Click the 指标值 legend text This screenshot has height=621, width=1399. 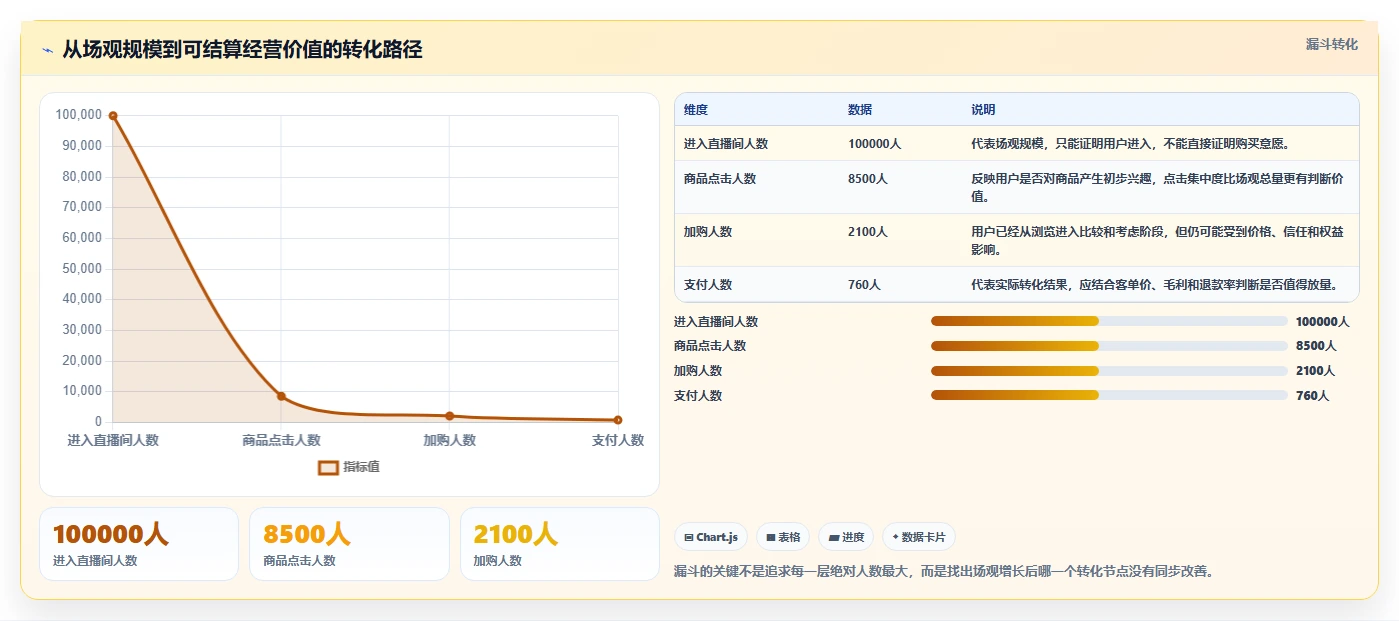coord(361,467)
